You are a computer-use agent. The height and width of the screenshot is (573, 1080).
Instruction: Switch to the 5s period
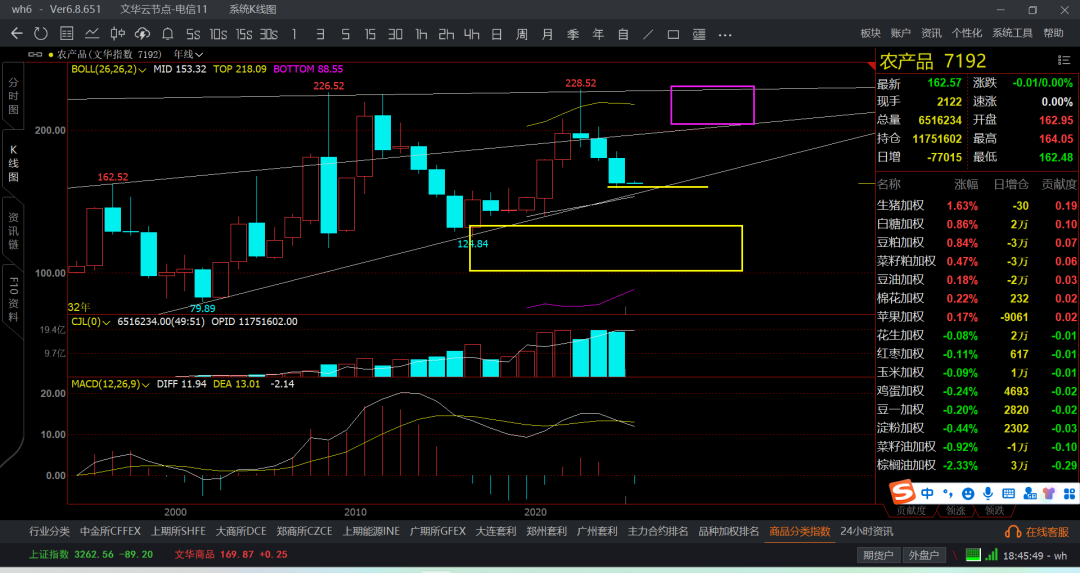pyautogui.click(x=193, y=34)
